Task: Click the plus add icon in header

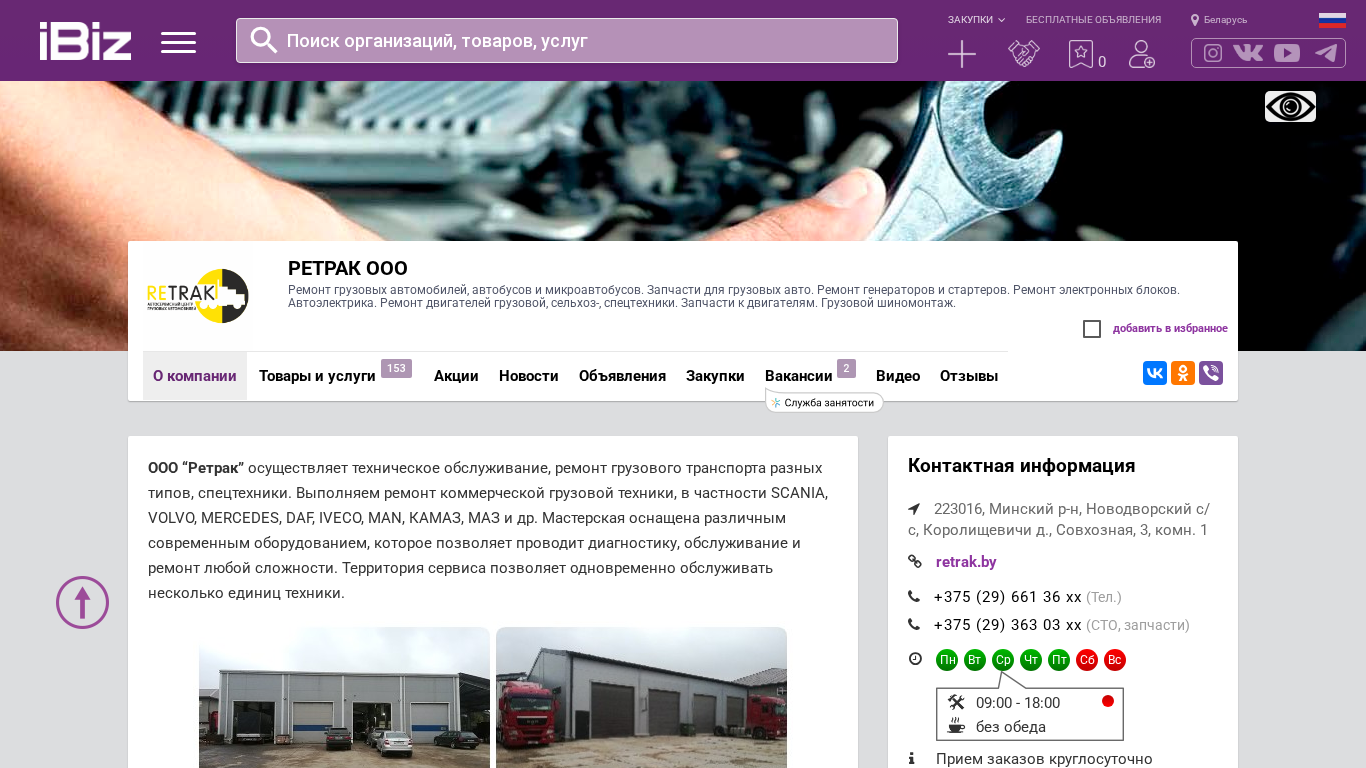Action: pos(962,54)
